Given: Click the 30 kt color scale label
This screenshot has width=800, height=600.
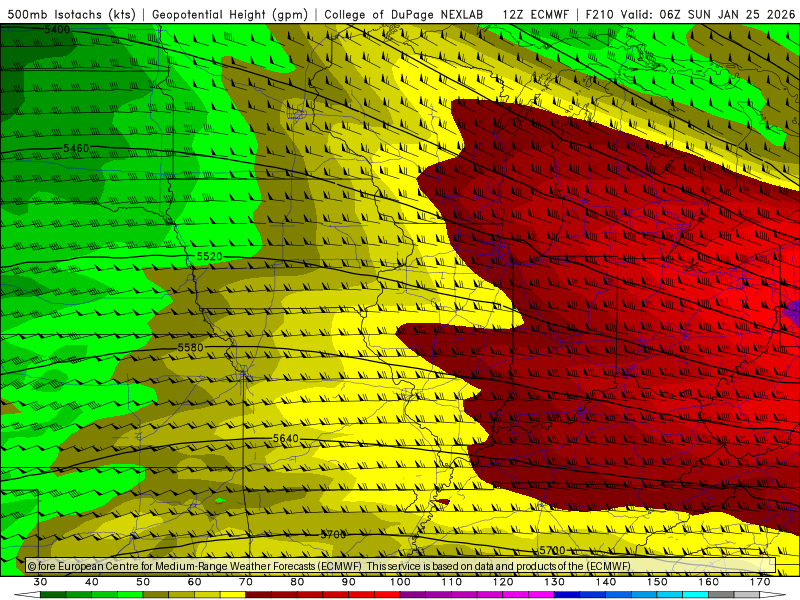Looking at the screenshot, I should (40, 582).
